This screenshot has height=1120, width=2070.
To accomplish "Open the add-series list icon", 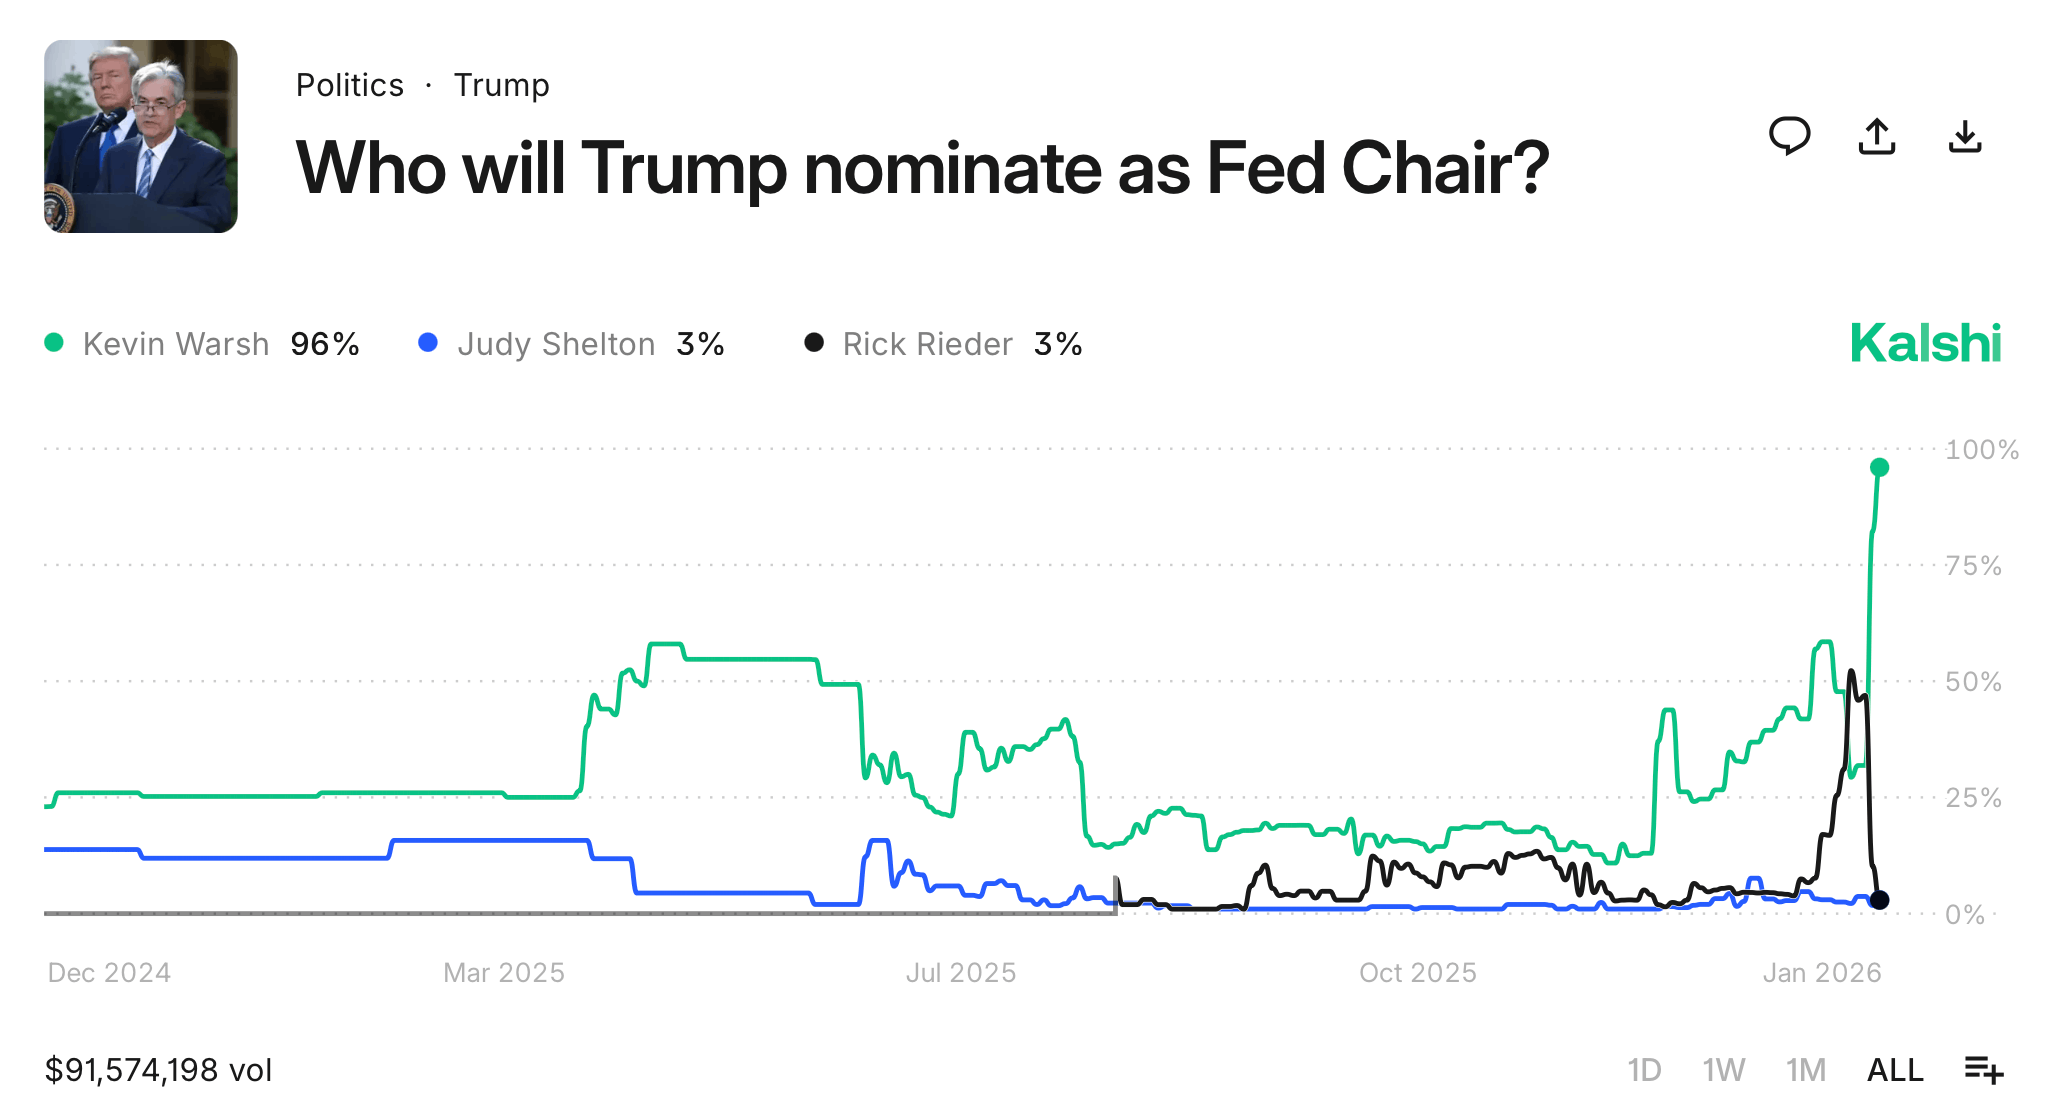I will tap(1984, 1070).
